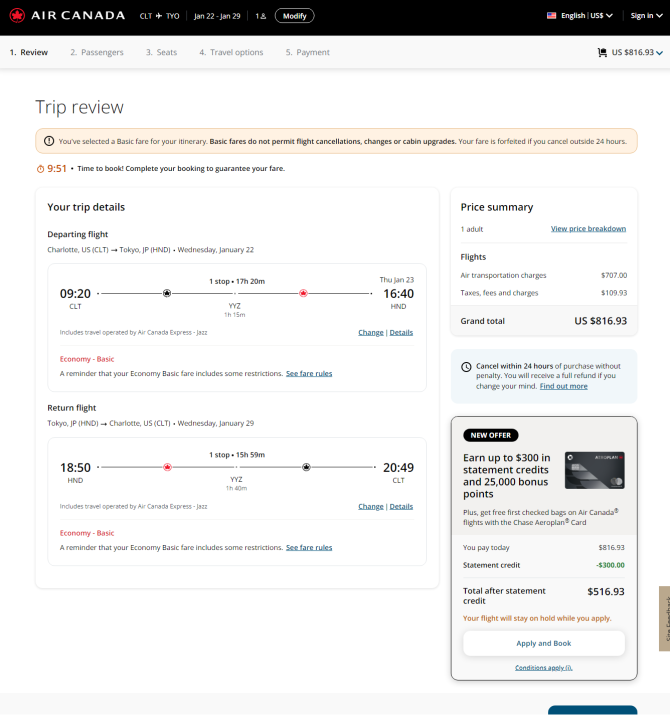
Task: Click the Jan 22 - Jan 29 dates in header
Action: (217, 16)
